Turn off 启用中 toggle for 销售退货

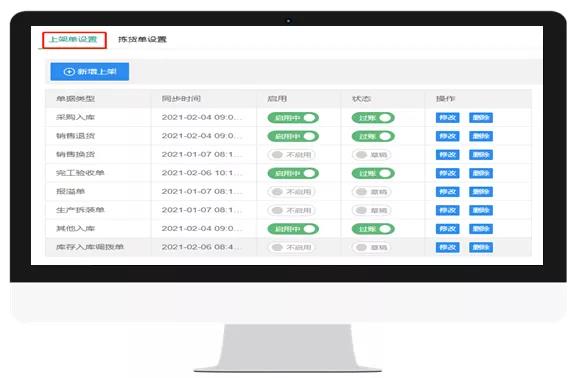(293, 136)
